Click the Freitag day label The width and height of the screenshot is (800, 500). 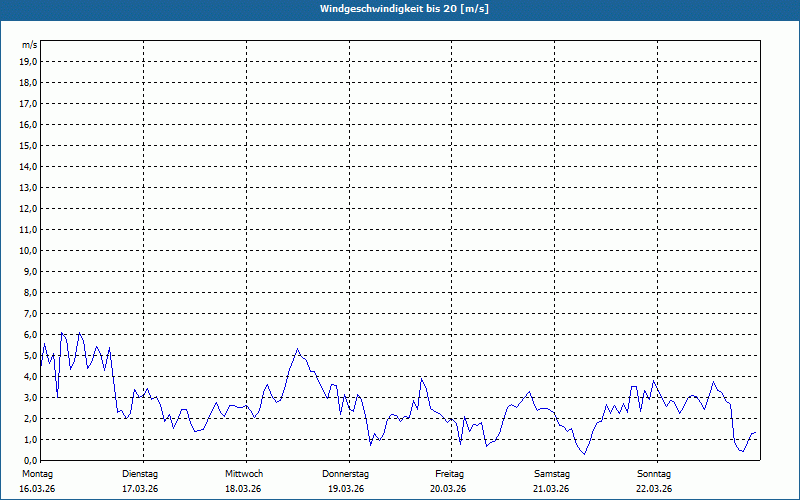[450, 473]
